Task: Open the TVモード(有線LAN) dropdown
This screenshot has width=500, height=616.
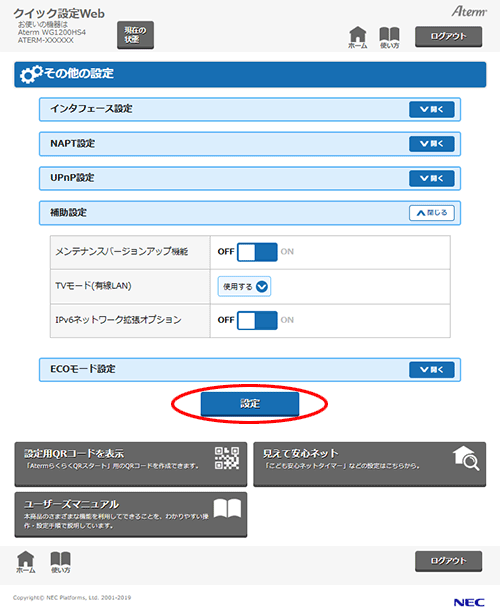Action: pyautogui.click(x=244, y=286)
